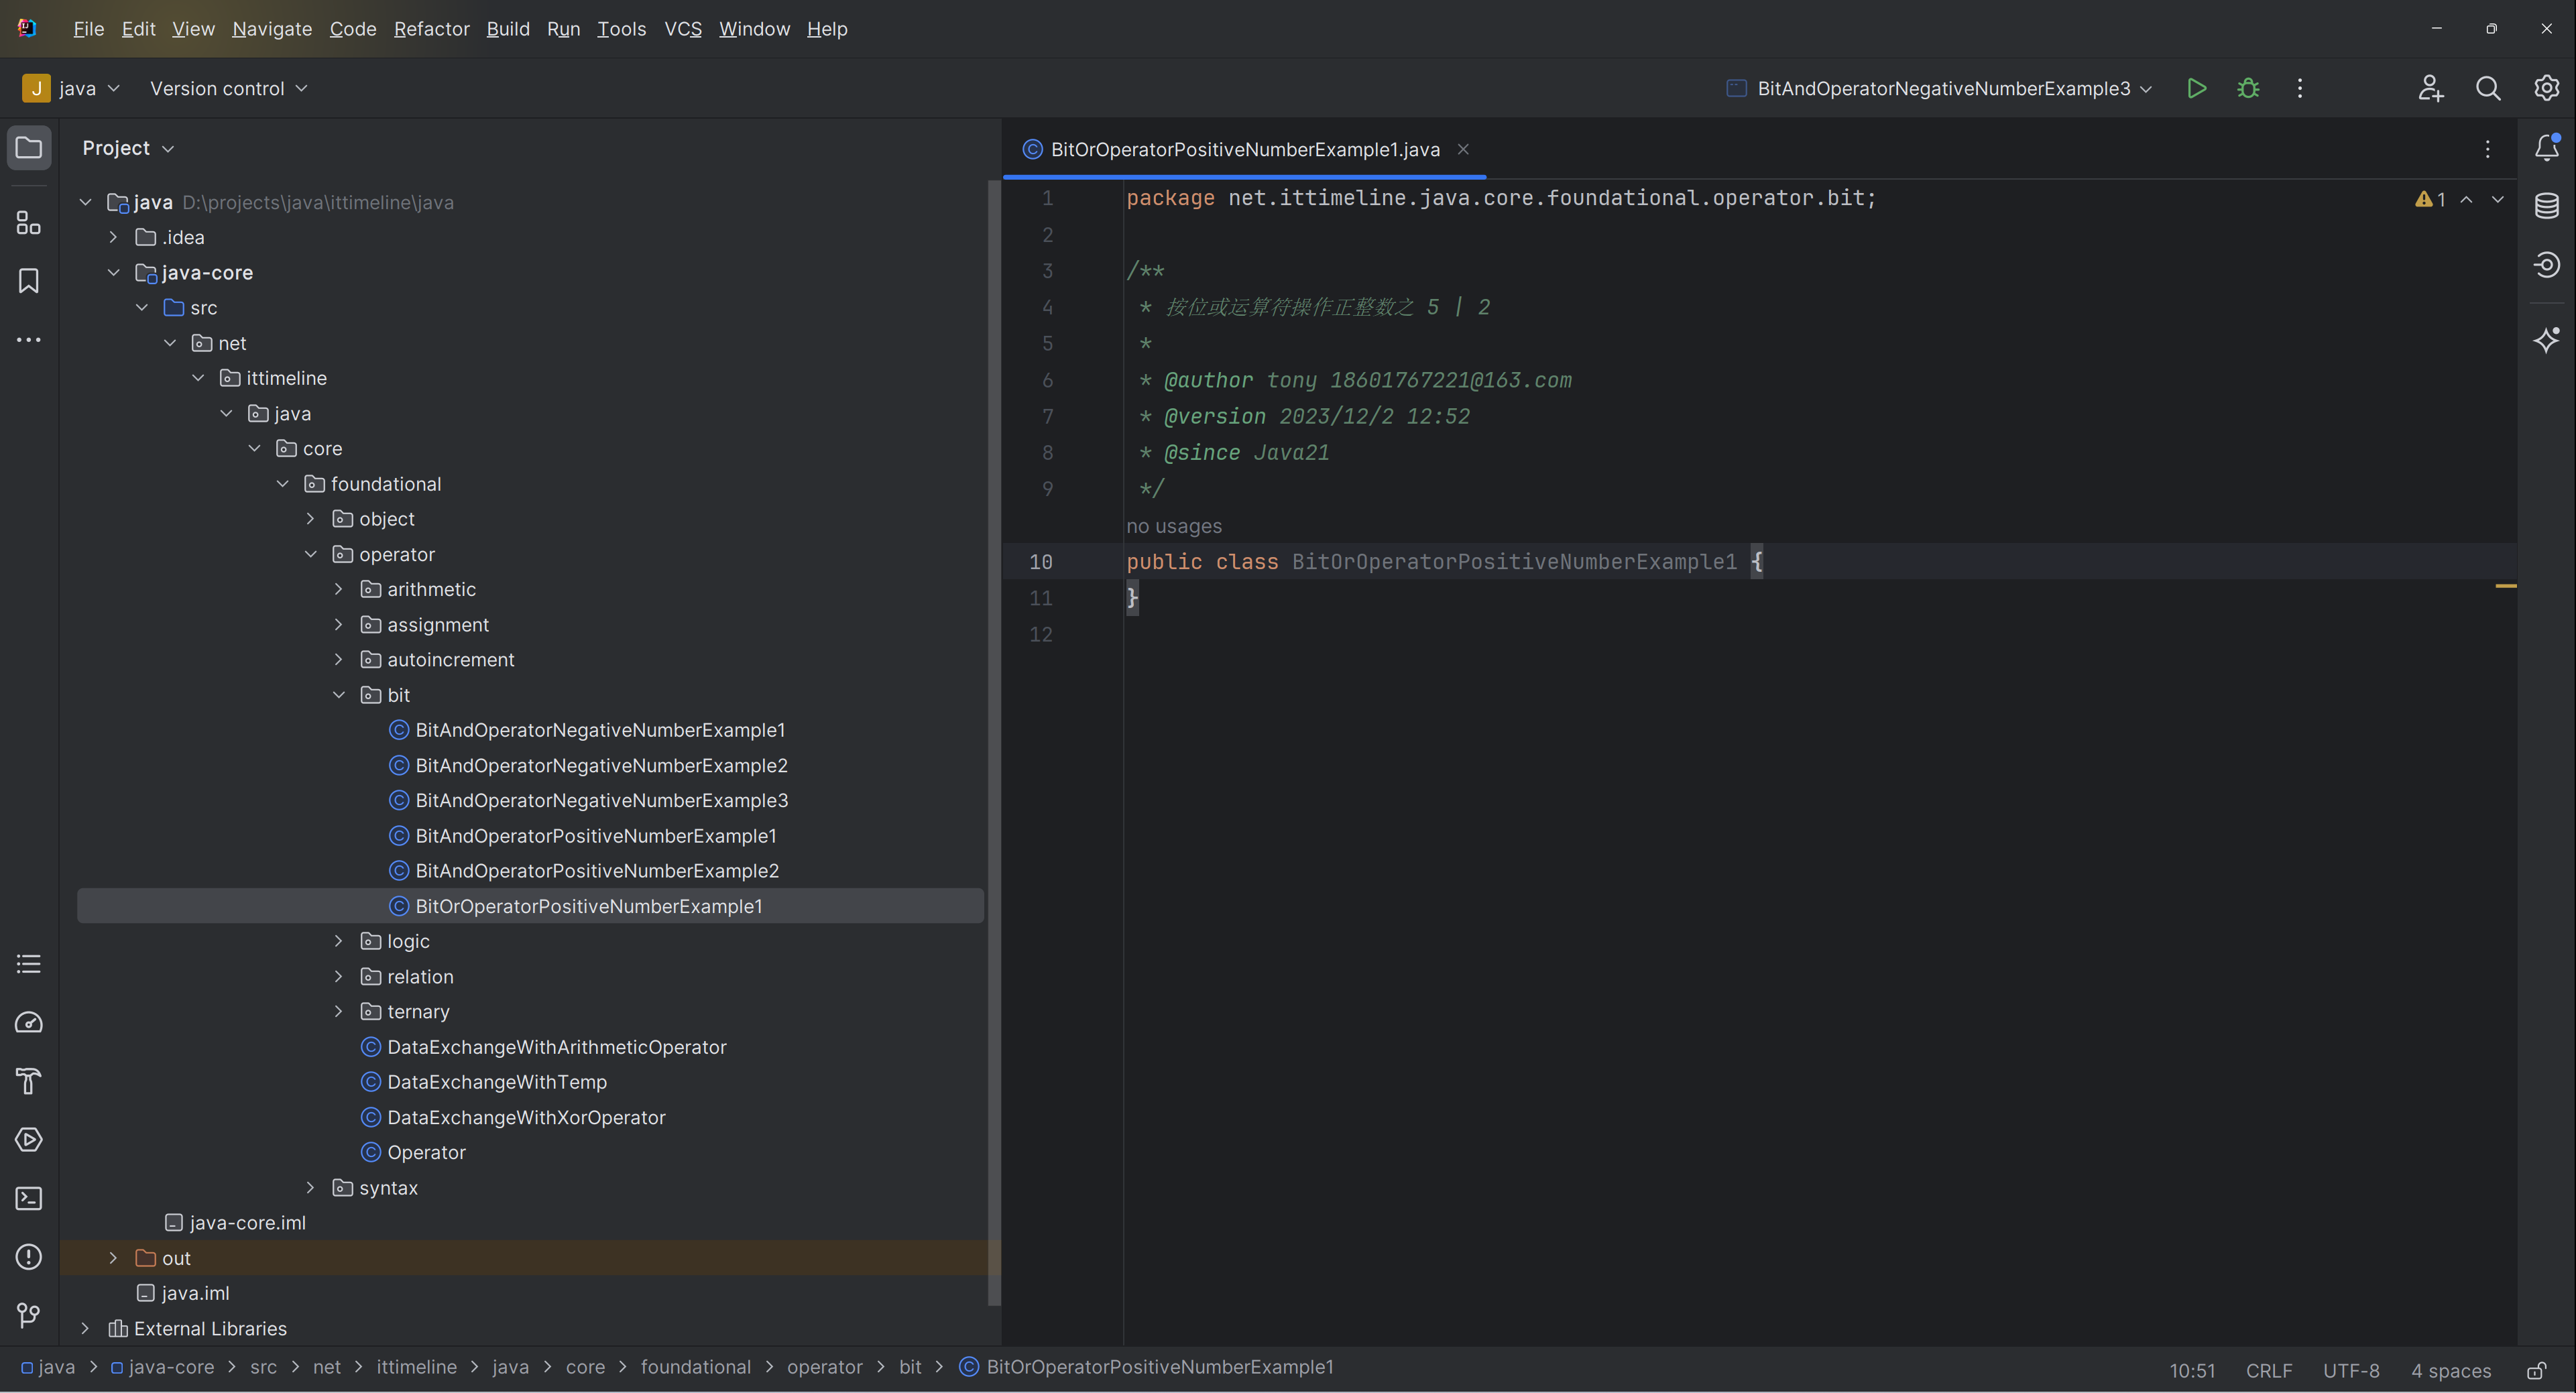Run BitAndOperatorNegativeNumberExample3 with green play button
The width and height of the screenshot is (2576, 1393).
click(2196, 88)
